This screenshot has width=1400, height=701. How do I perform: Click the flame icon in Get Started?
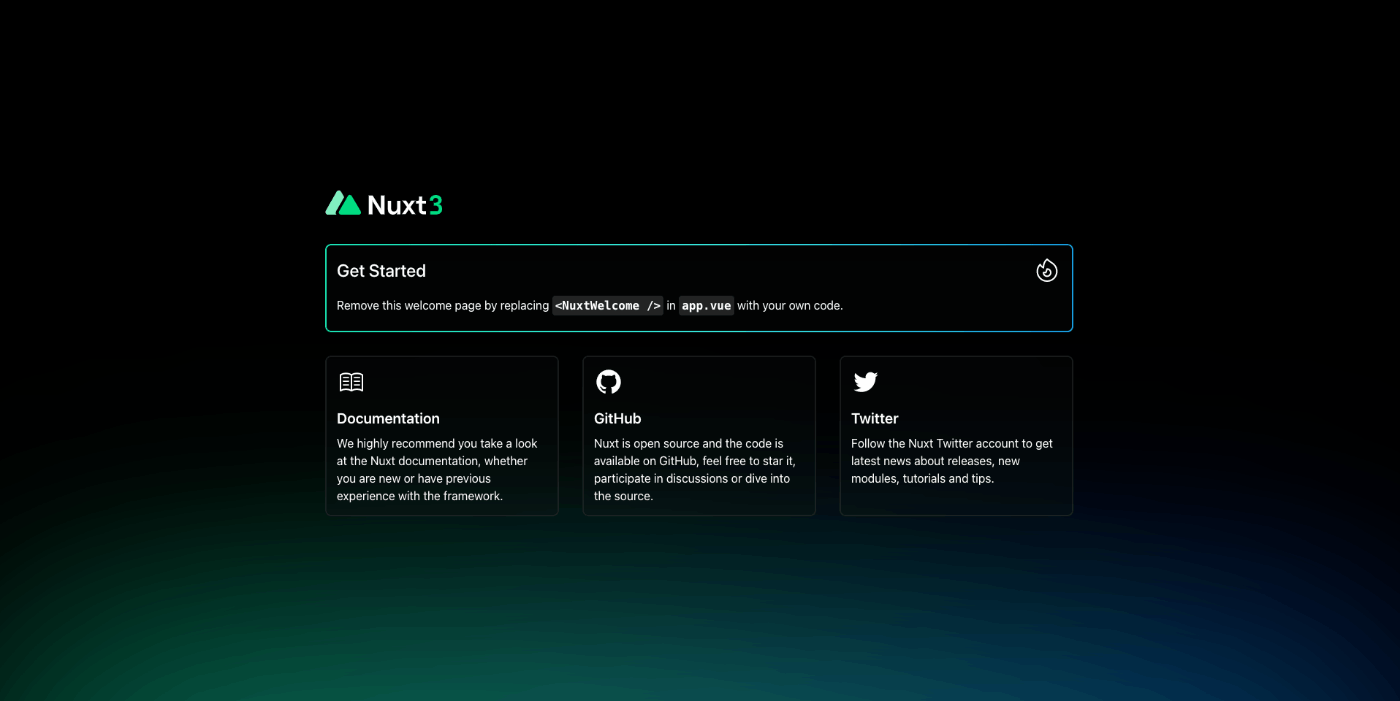pos(1047,270)
